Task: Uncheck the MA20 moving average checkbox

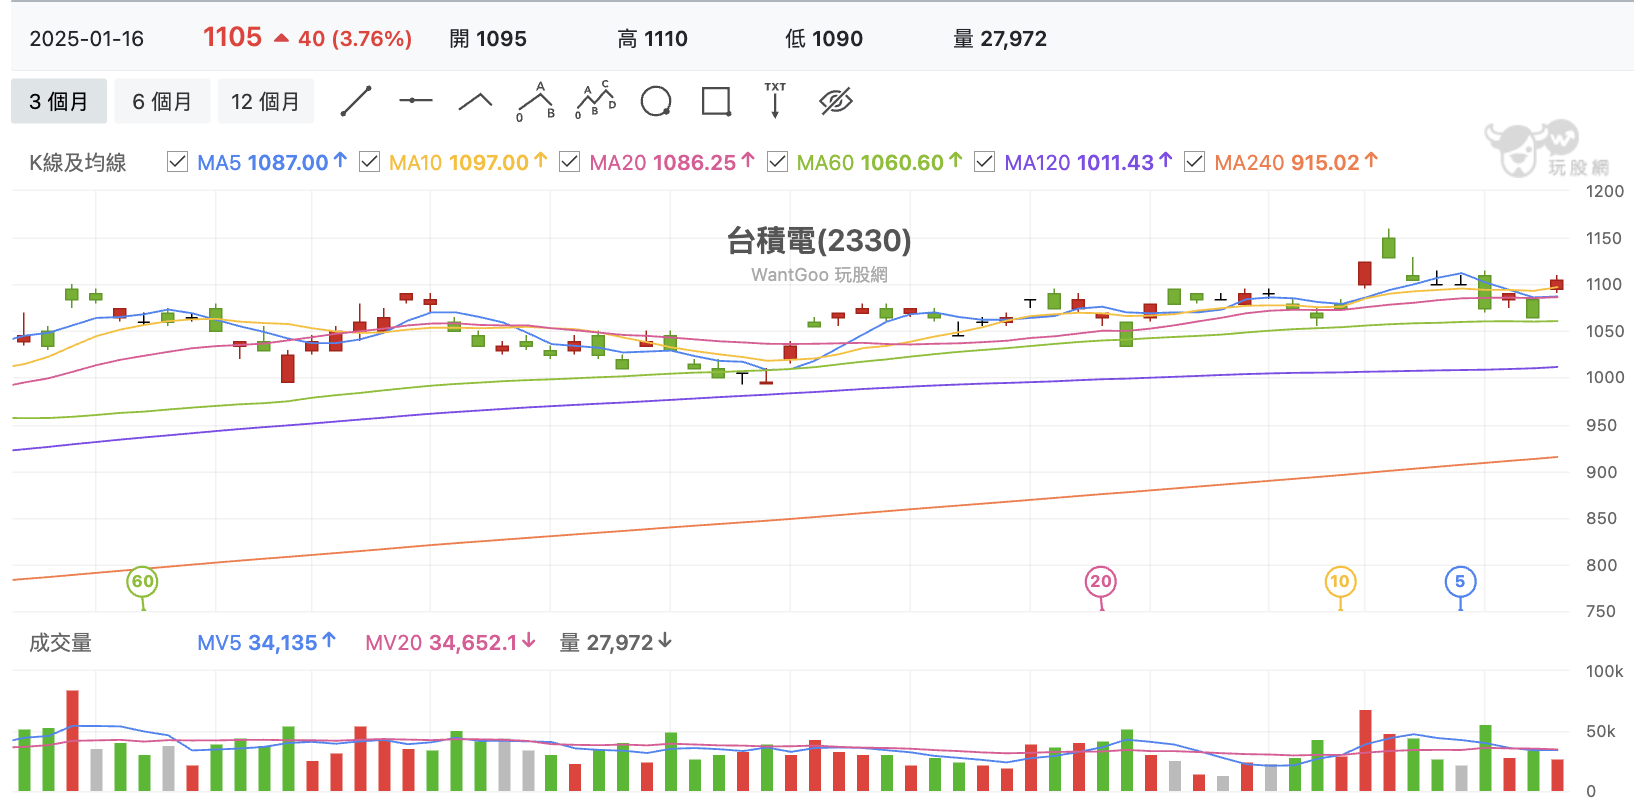Action: (x=569, y=162)
